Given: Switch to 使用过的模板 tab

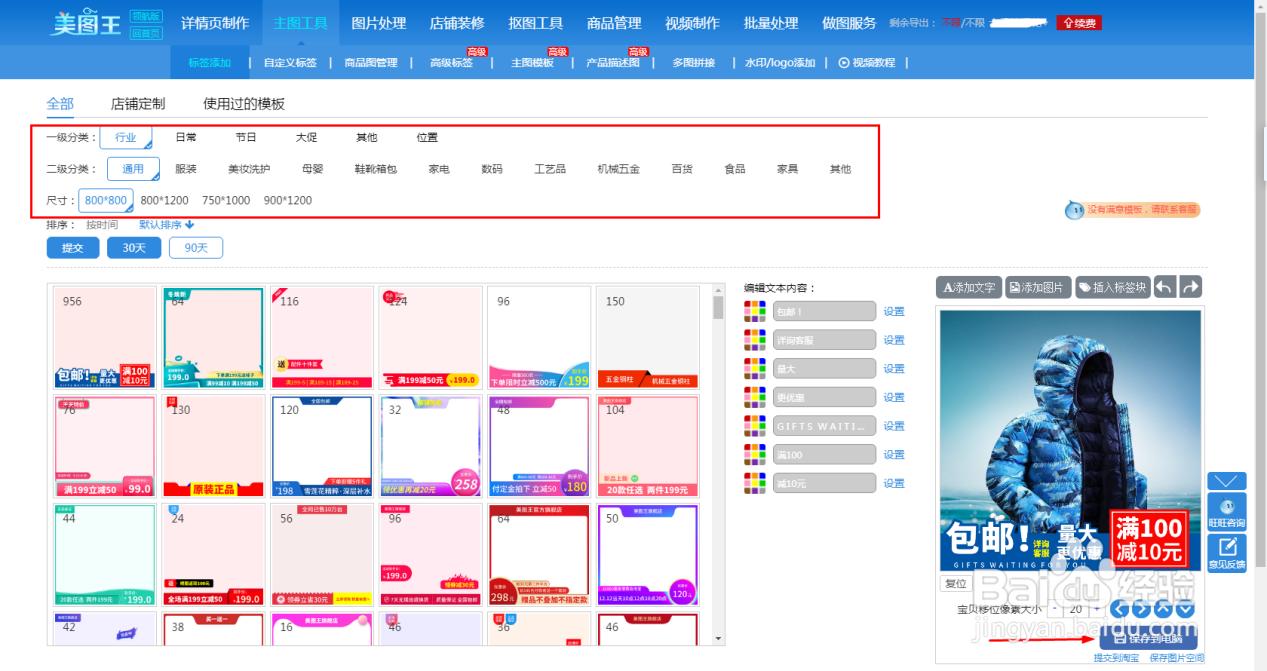Looking at the screenshot, I should point(244,103).
